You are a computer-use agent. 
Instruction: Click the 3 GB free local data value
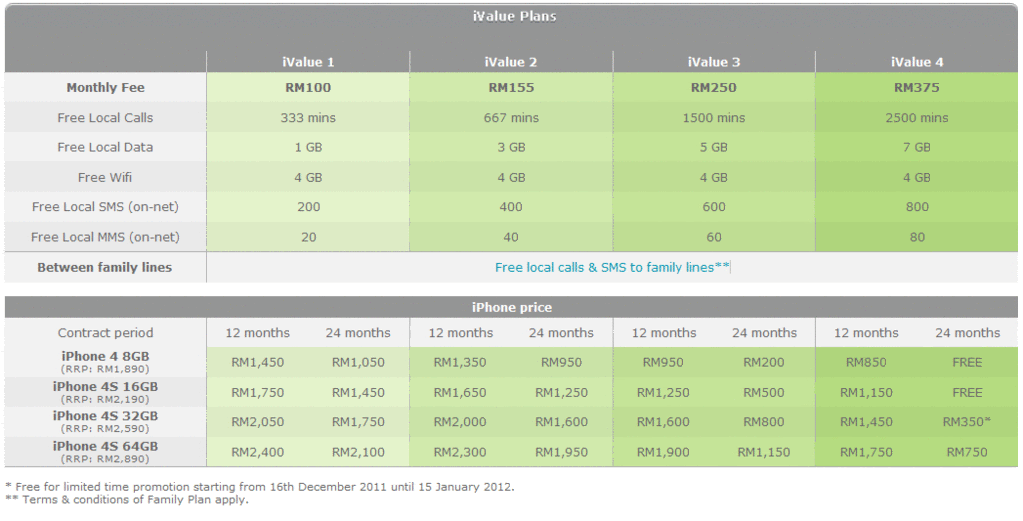click(x=512, y=147)
